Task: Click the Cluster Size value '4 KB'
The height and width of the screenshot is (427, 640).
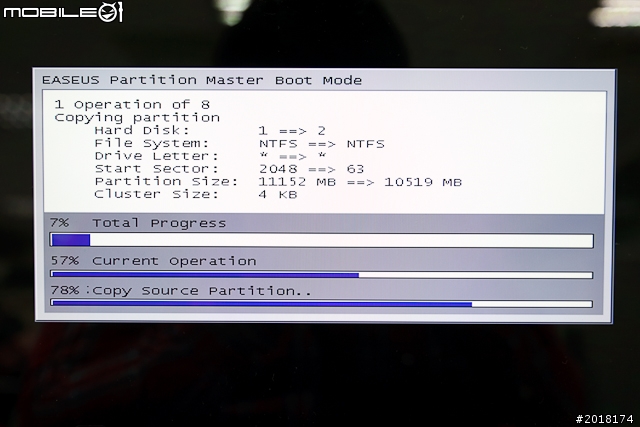Action: coord(278,194)
